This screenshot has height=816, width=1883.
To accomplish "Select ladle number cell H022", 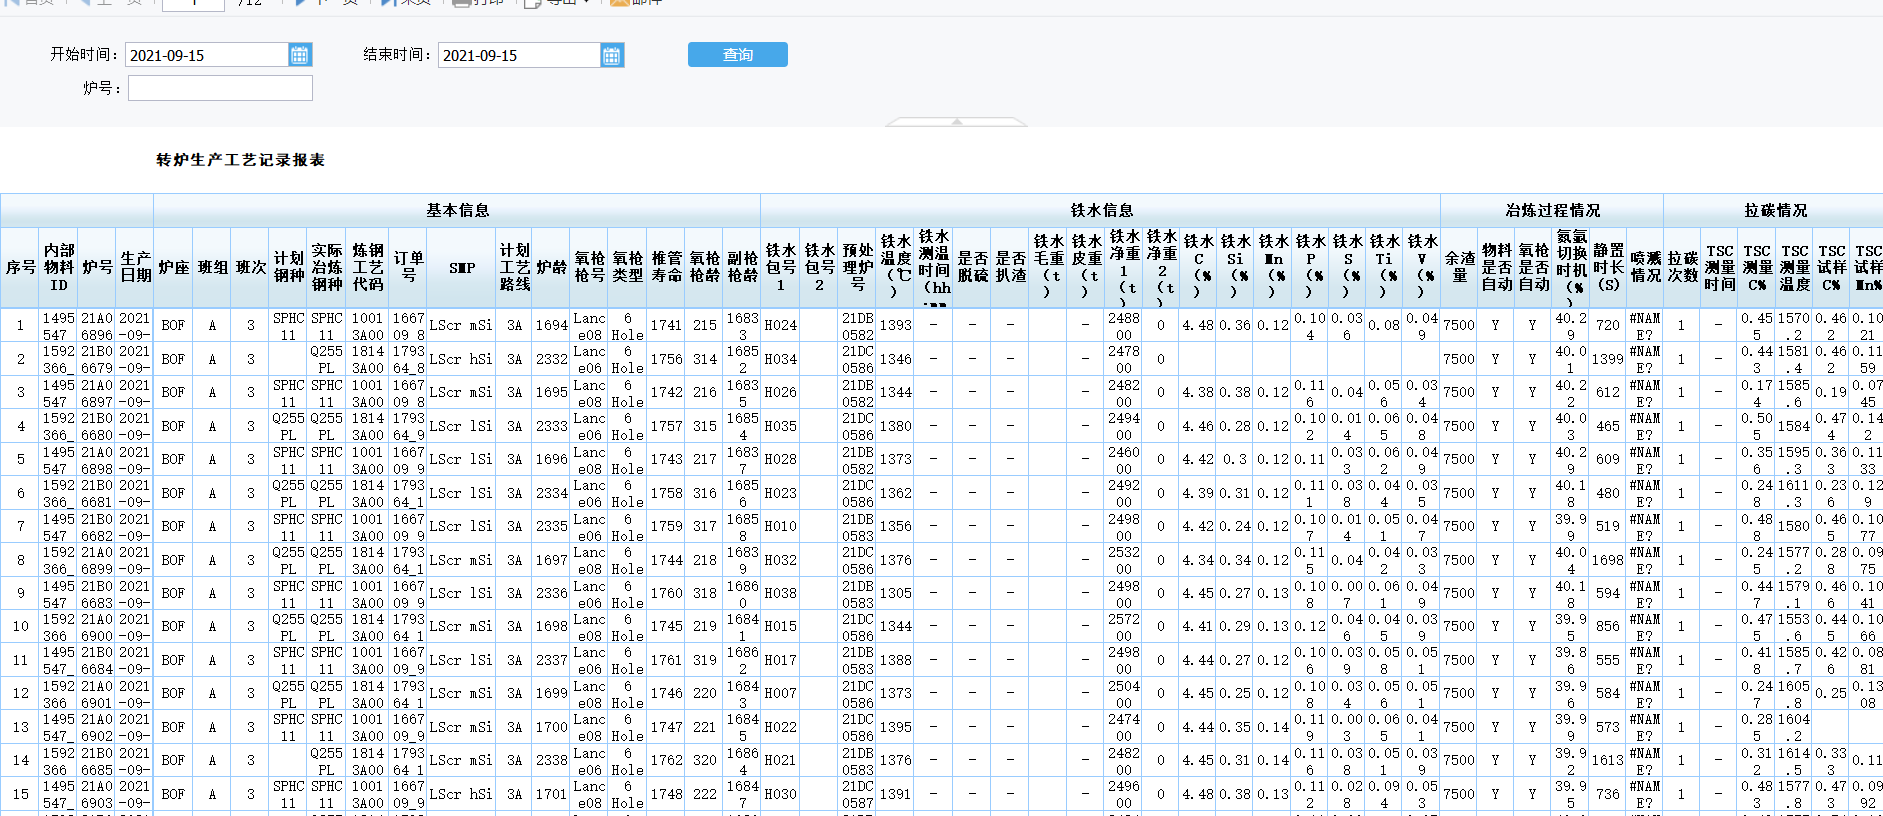I will (780, 727).
